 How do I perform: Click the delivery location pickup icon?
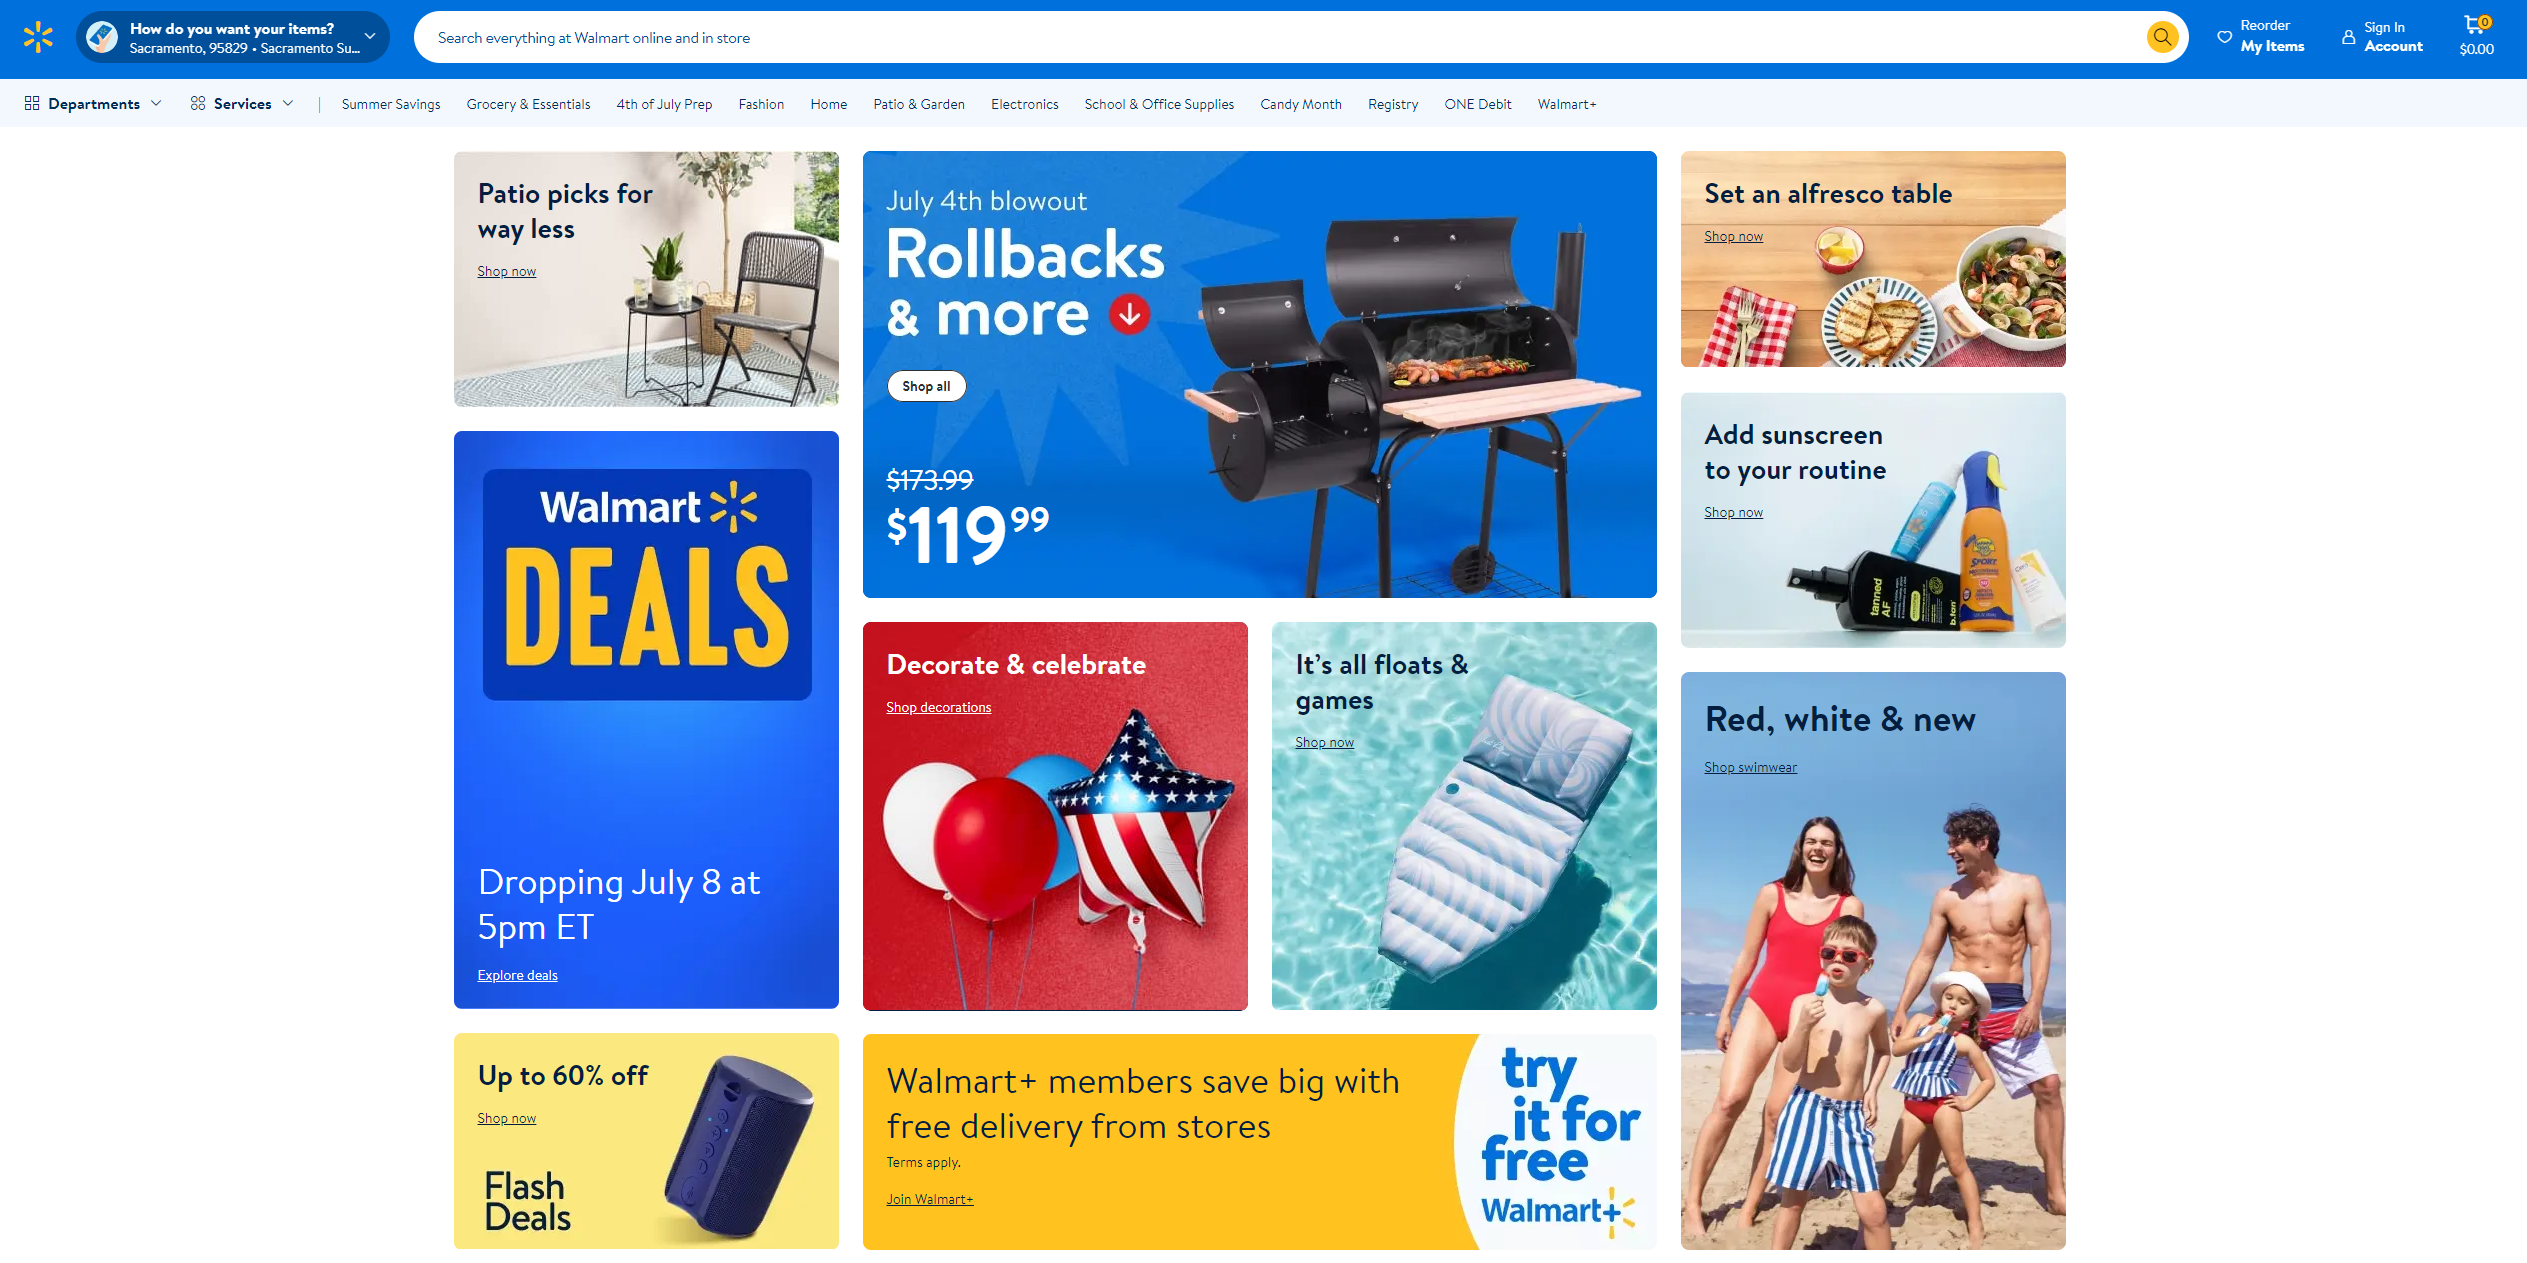coord(101,37)
